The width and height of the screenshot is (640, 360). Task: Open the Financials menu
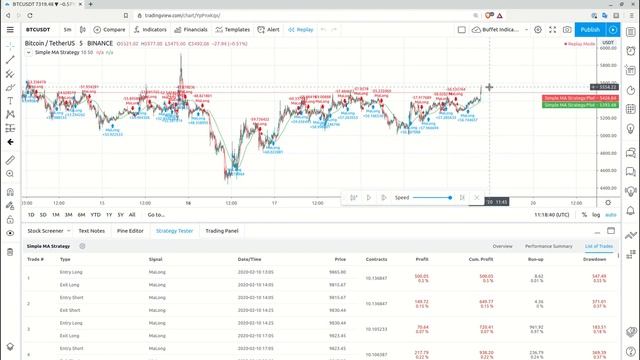(x=191, y=30)
